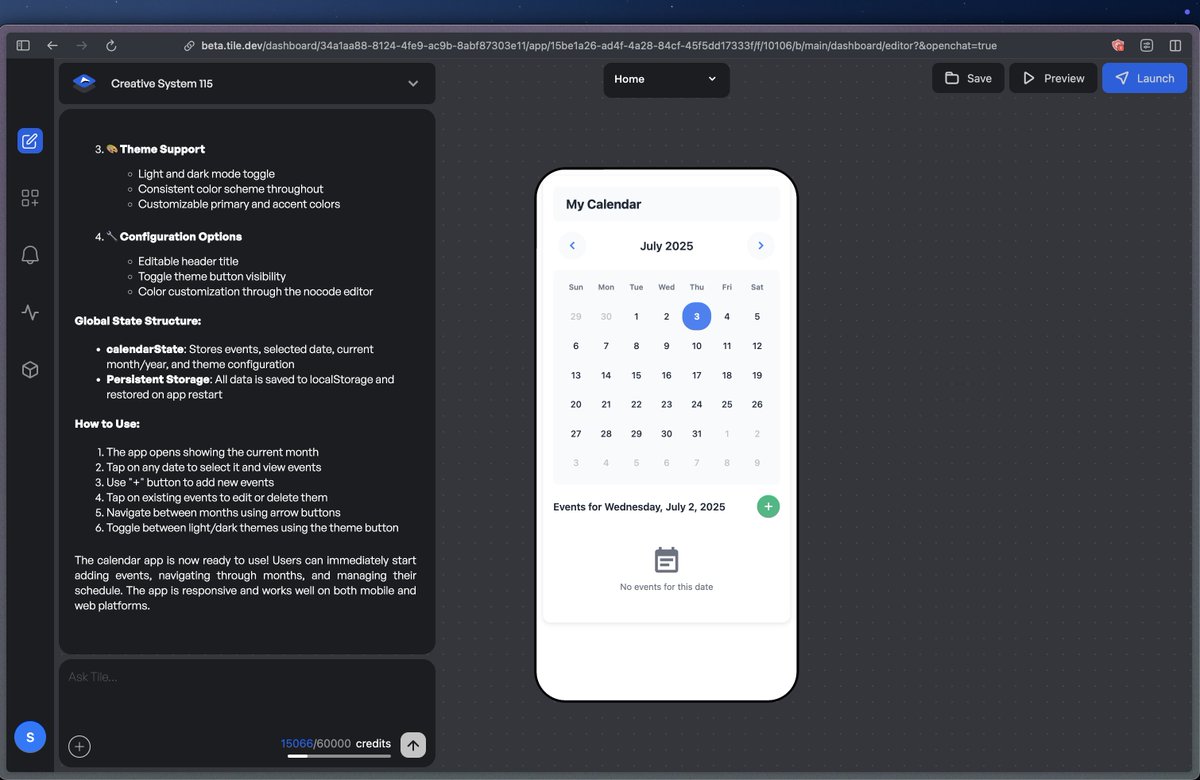Open the components panel from the sidebar
Screen dimensions: 1200x780
click(30, 197)
